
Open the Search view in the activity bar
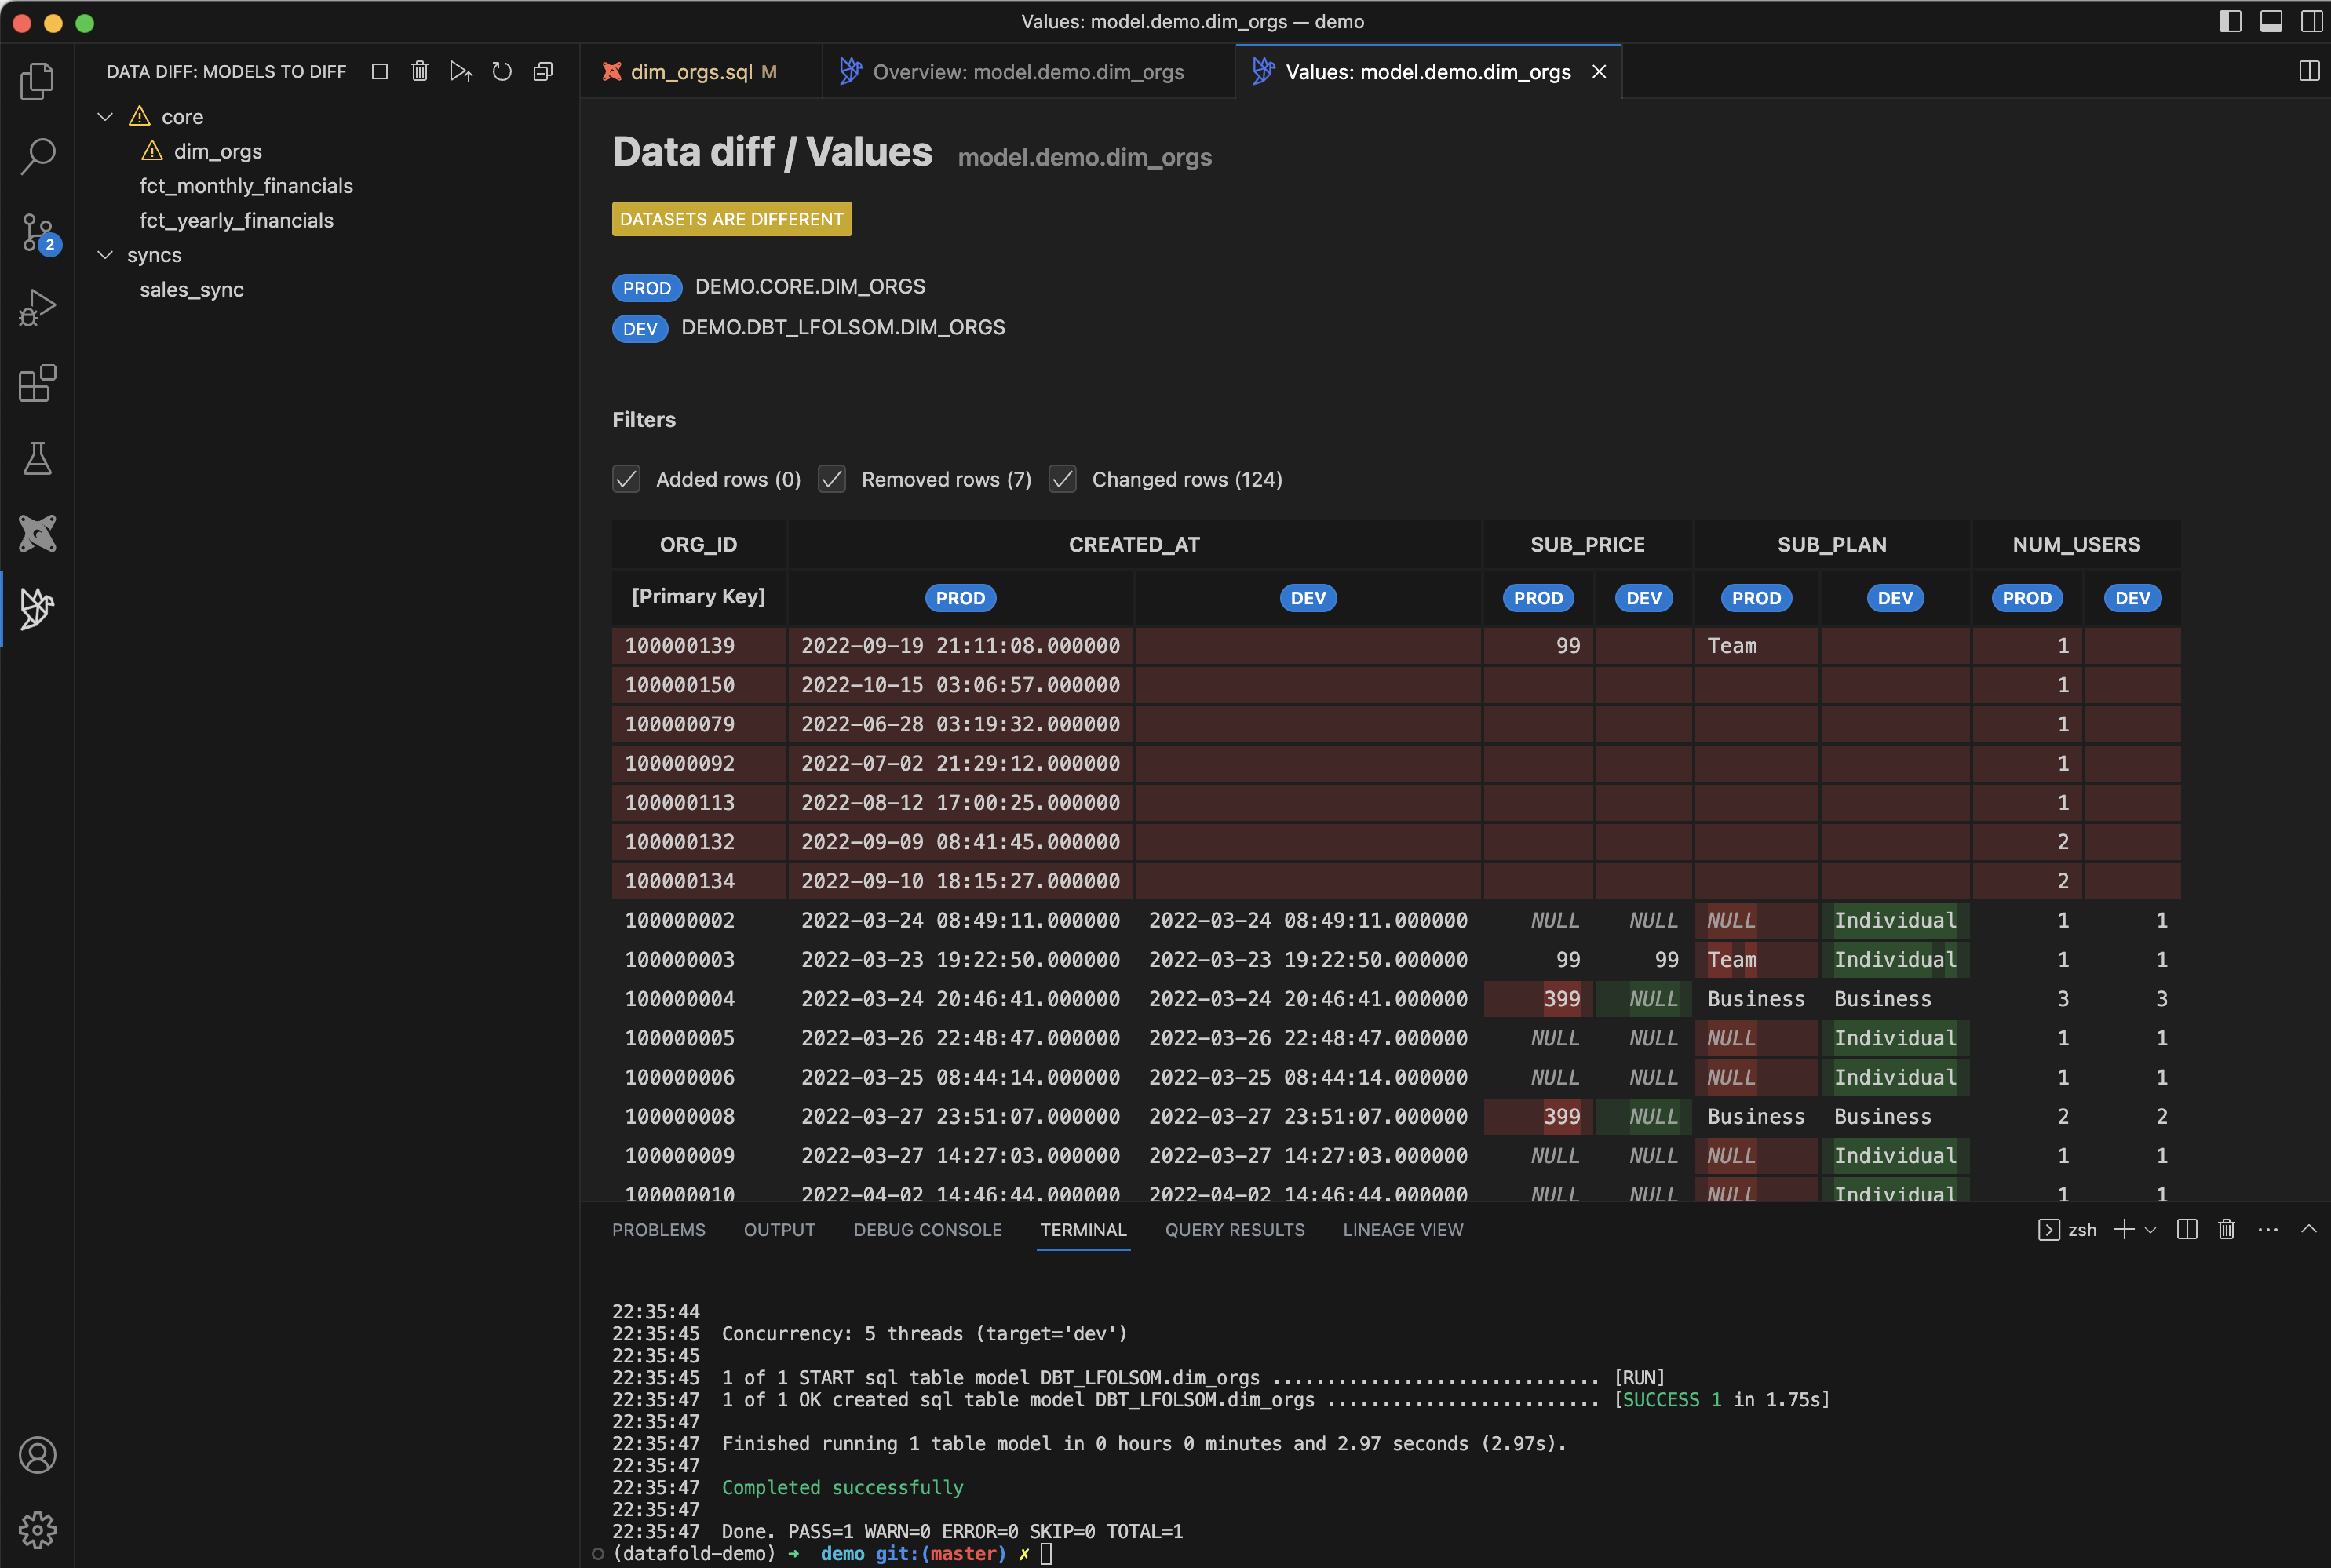pos(37,156)
